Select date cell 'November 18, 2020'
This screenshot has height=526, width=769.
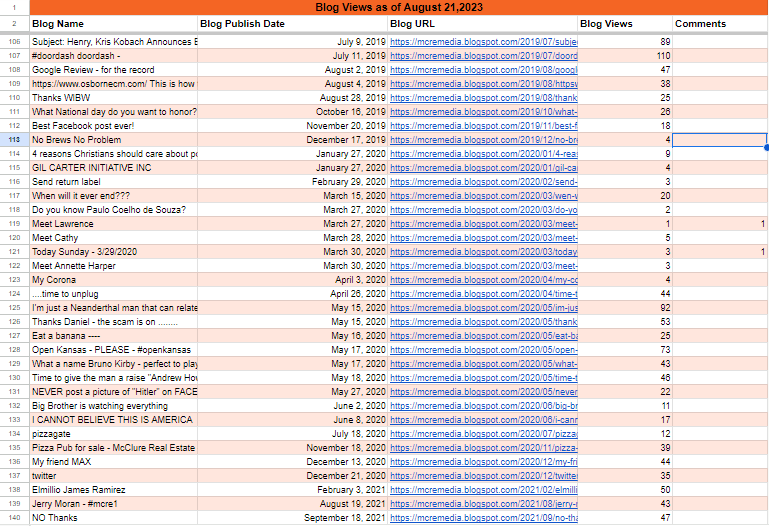coord(292,448)
